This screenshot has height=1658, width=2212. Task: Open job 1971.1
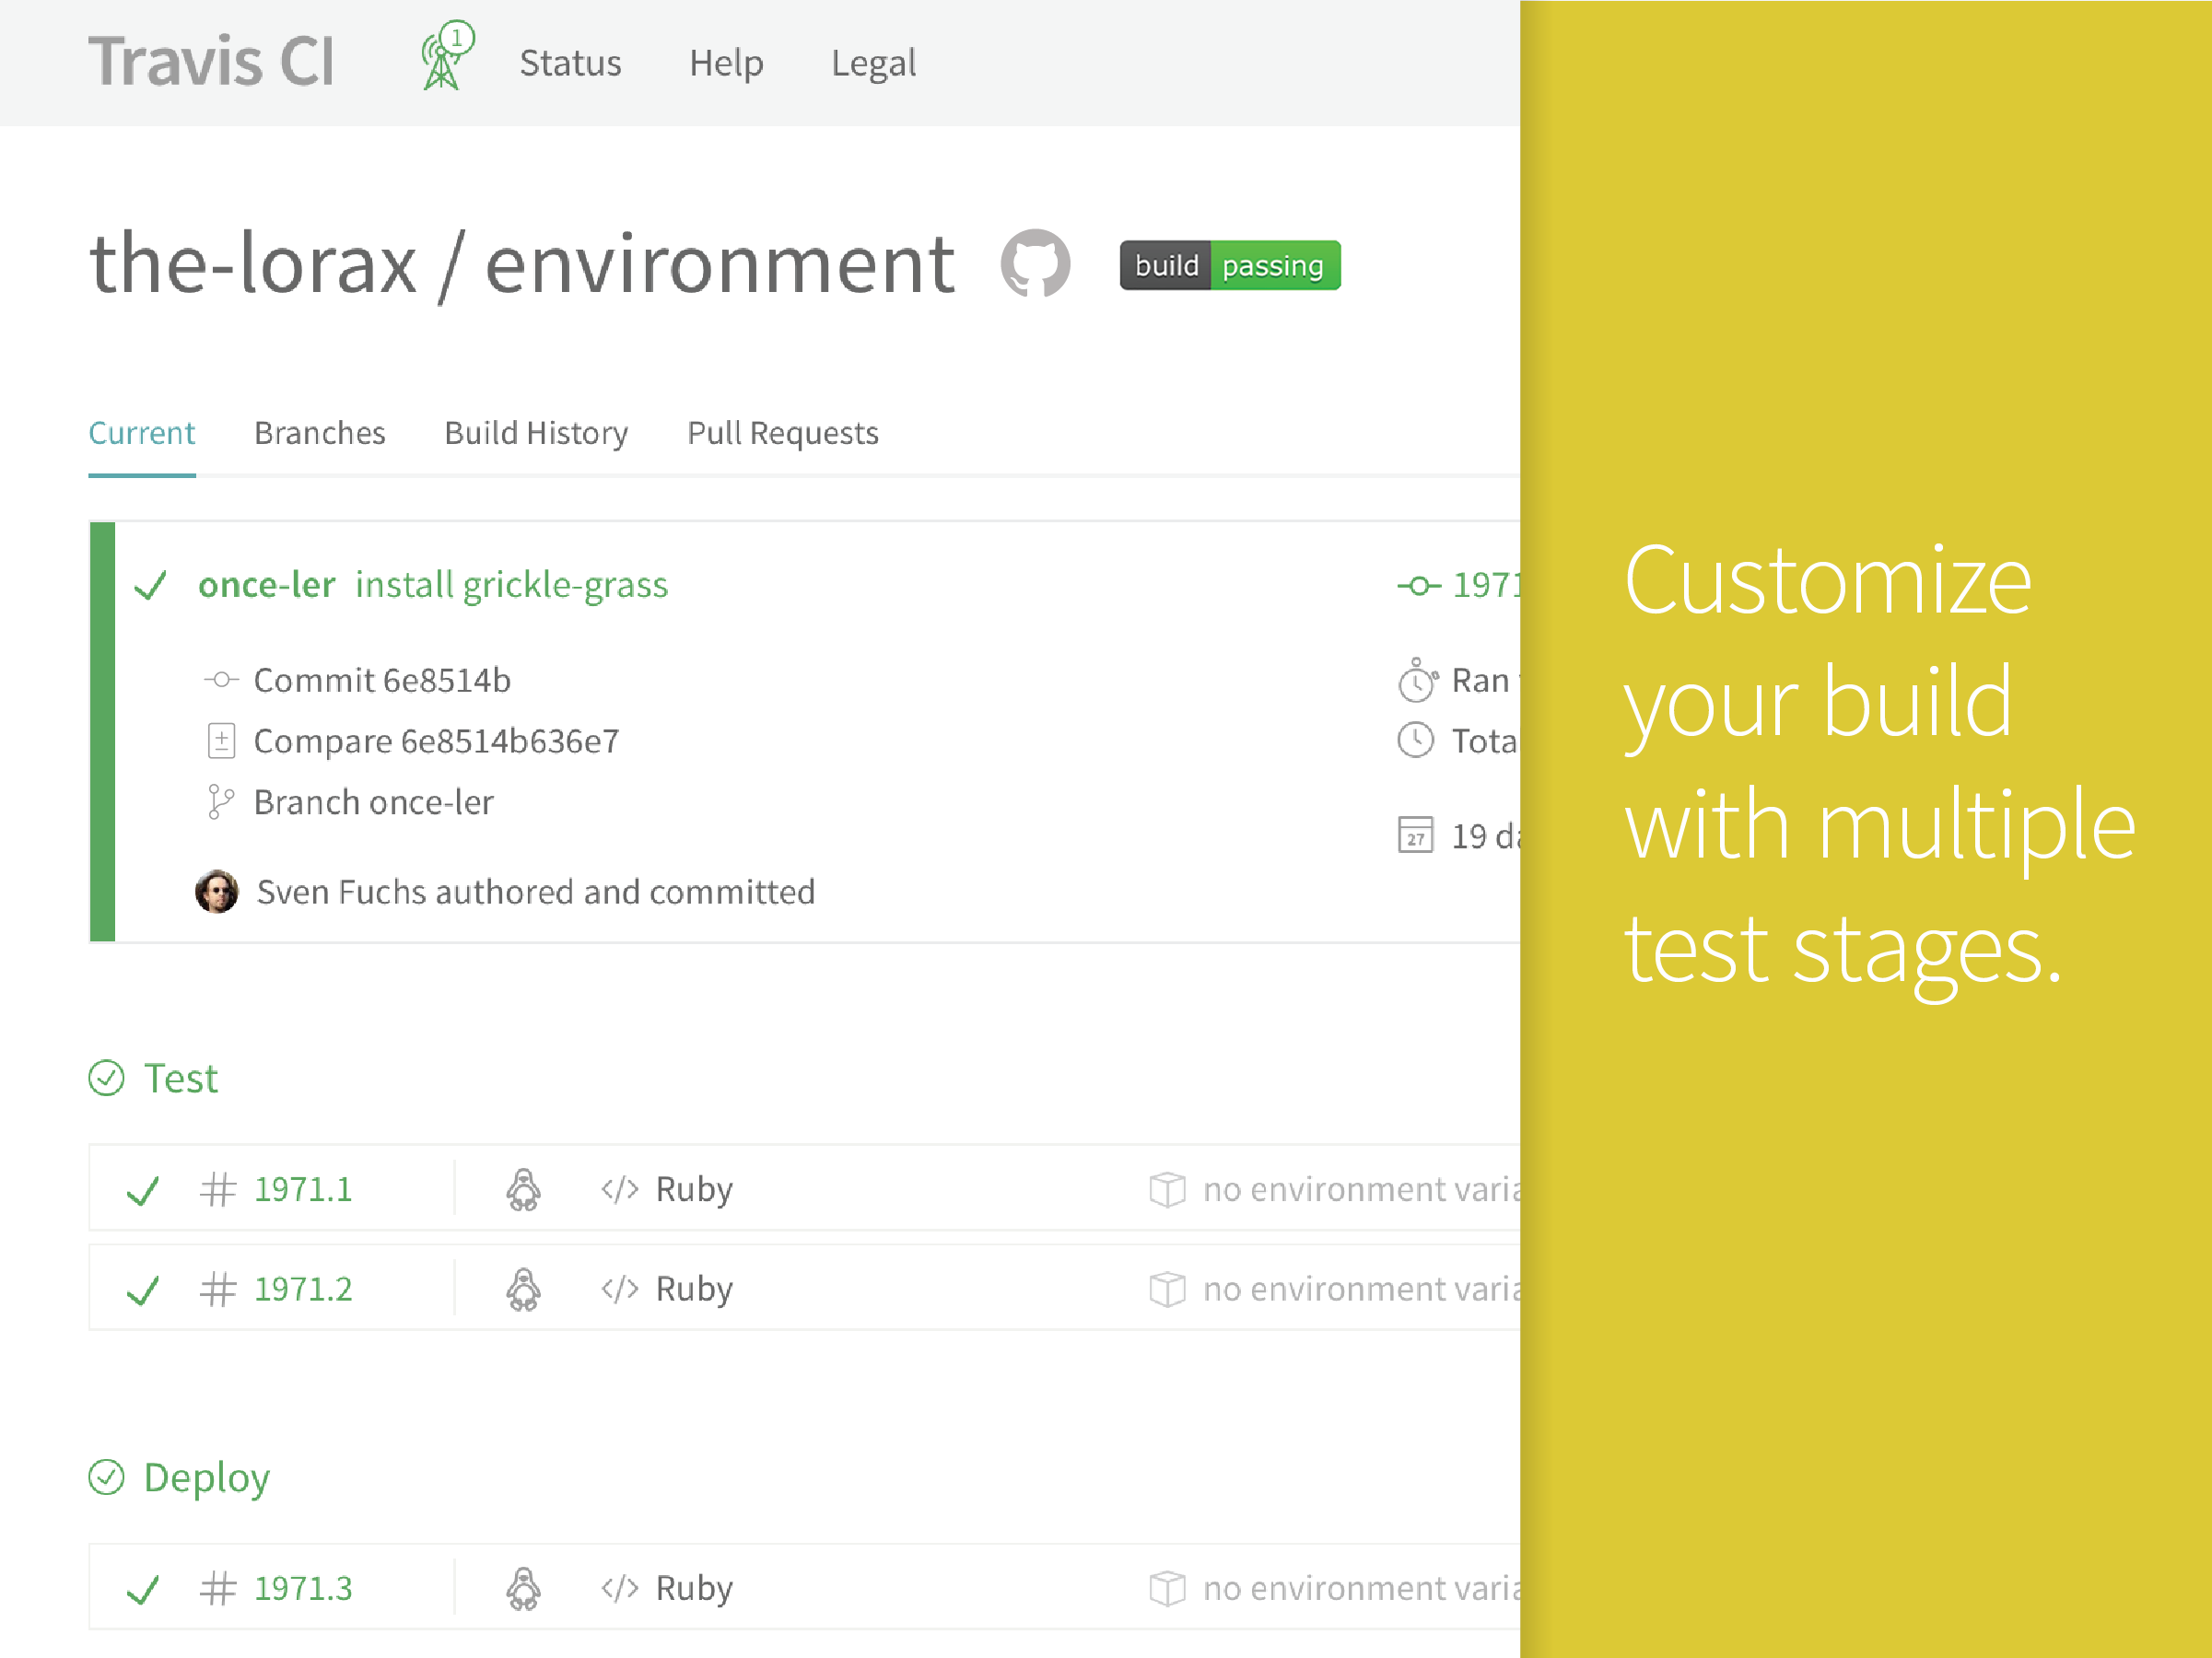click(303, 1189)
